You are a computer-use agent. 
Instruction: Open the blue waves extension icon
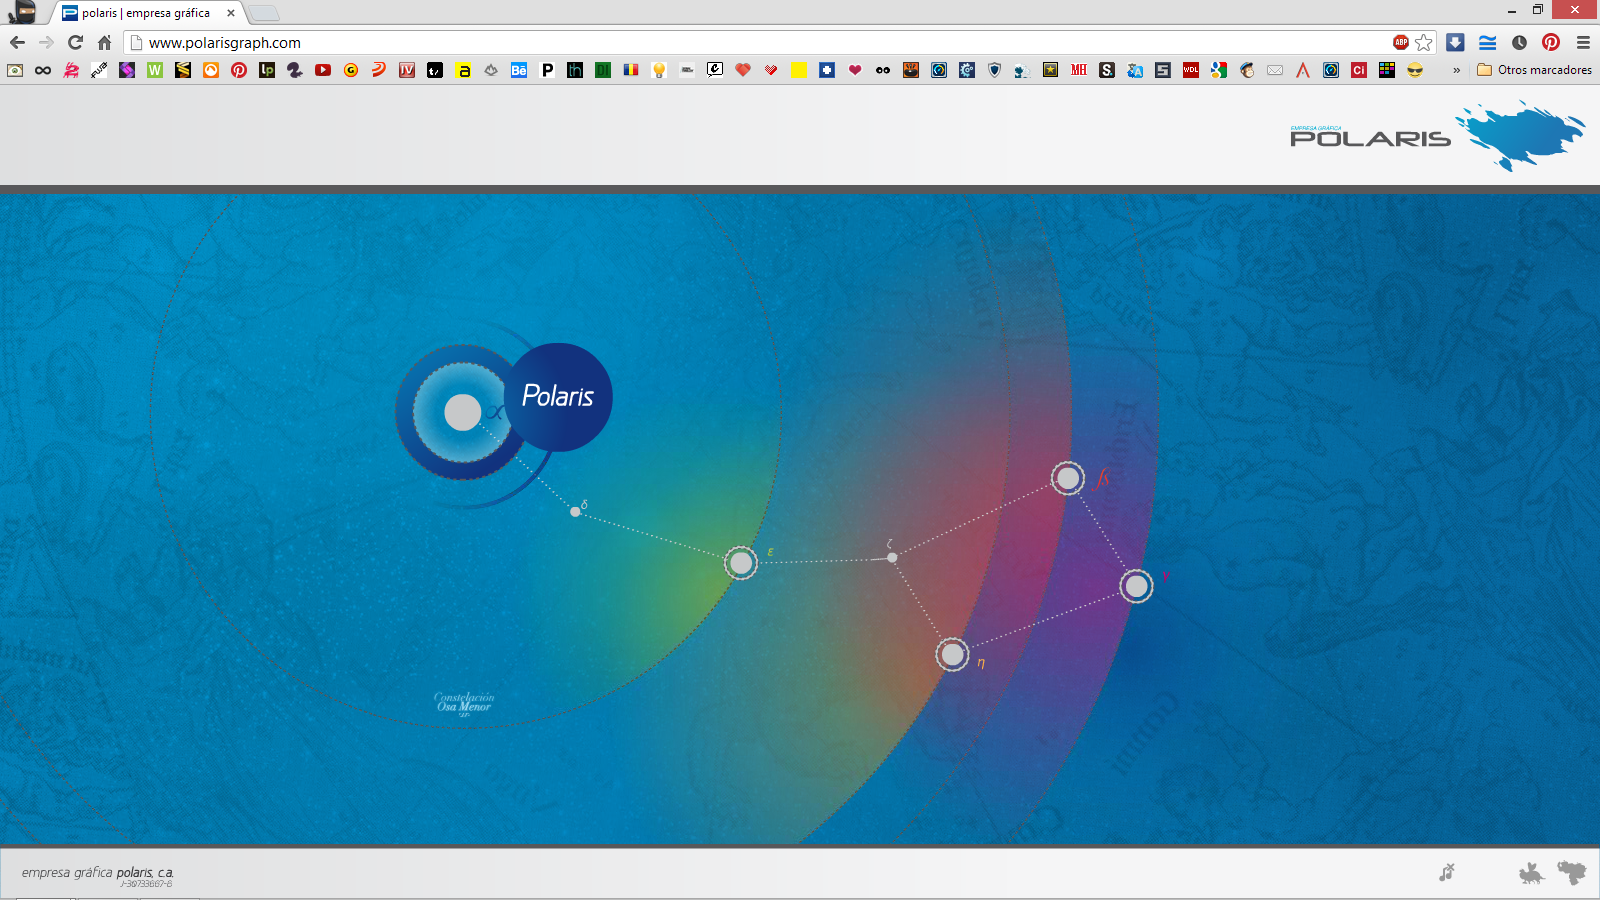1488,42
